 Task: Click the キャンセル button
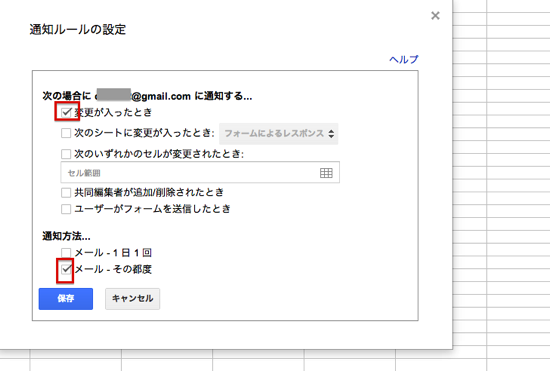point(133,299)
